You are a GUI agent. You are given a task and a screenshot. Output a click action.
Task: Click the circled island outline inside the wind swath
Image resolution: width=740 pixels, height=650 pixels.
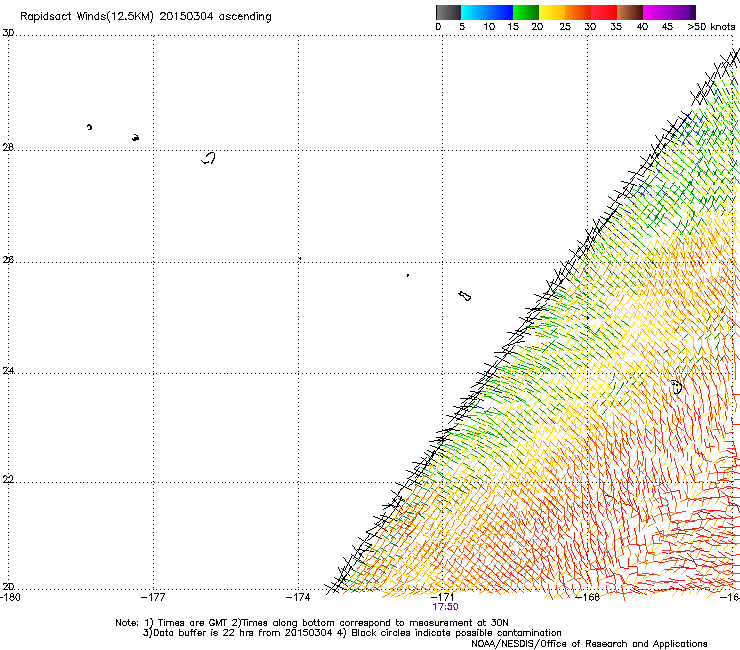[677, 387]
